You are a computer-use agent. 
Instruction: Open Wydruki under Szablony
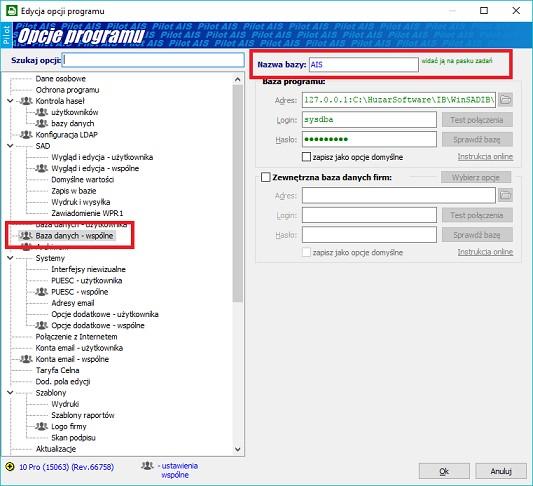coord(65,404)
